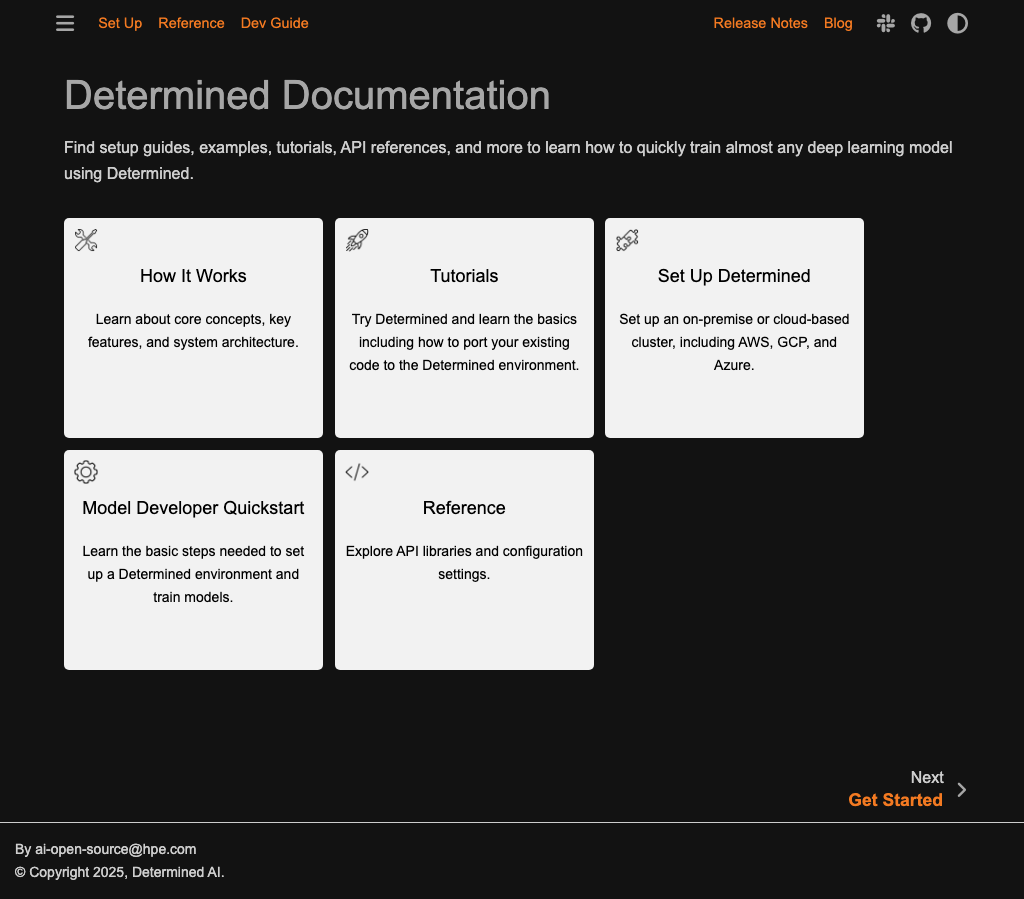Open the Set Up Determined card title
1024x899 pixels.
click(x=734, y=276)
